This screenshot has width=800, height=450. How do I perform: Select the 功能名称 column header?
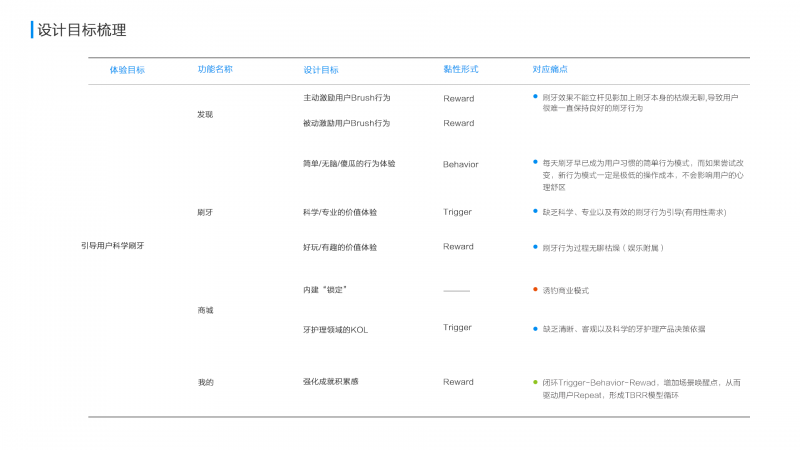[215, 69]
